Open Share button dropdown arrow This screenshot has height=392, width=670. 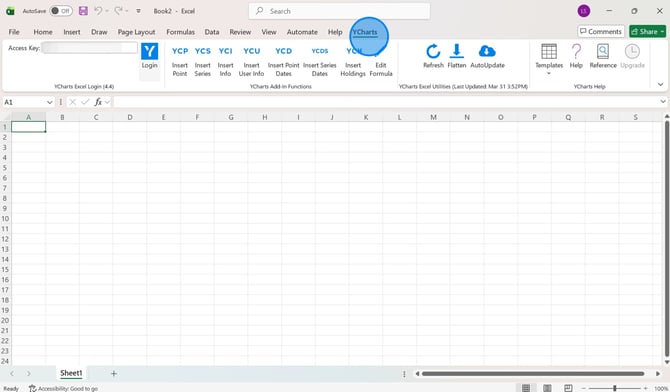tap(662, 32)
